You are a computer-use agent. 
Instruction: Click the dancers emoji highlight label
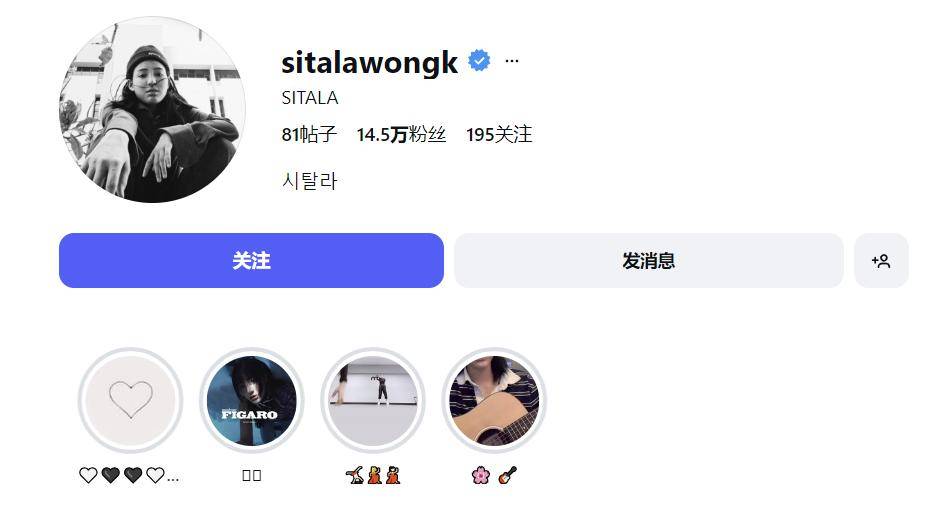[x=373, y=476]
